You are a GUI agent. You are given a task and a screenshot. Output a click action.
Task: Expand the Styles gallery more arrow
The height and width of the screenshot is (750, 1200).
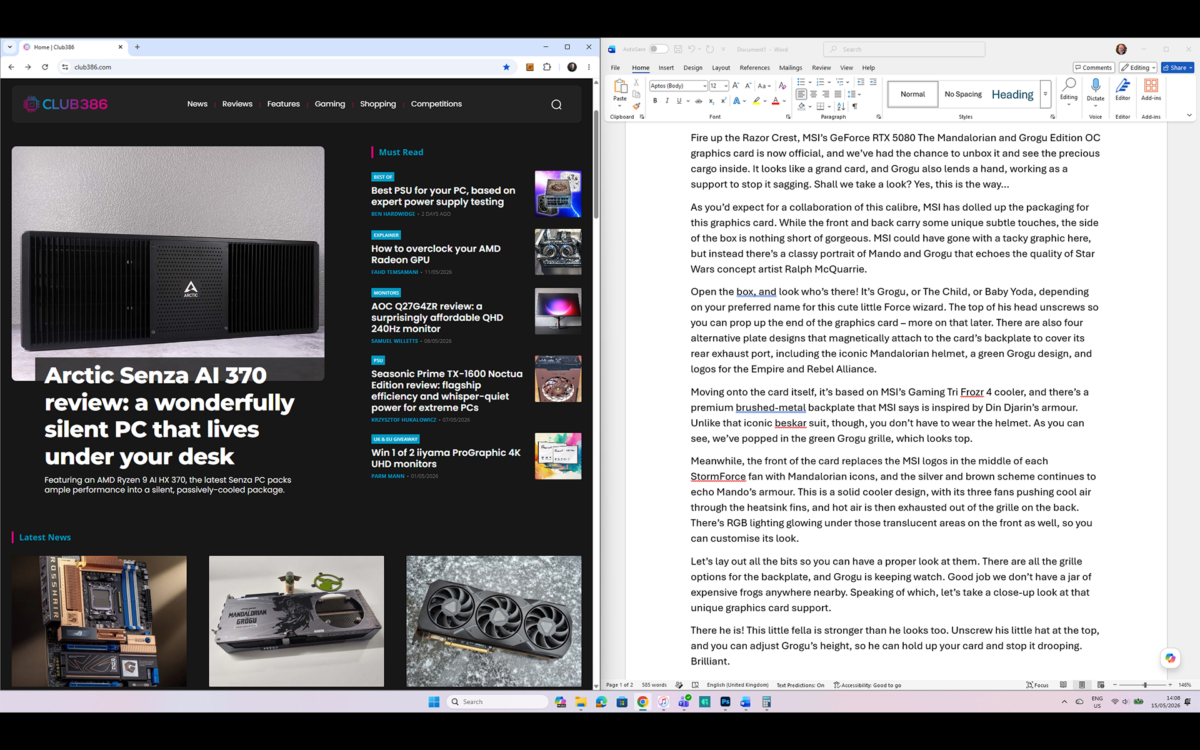point(1045,94)
